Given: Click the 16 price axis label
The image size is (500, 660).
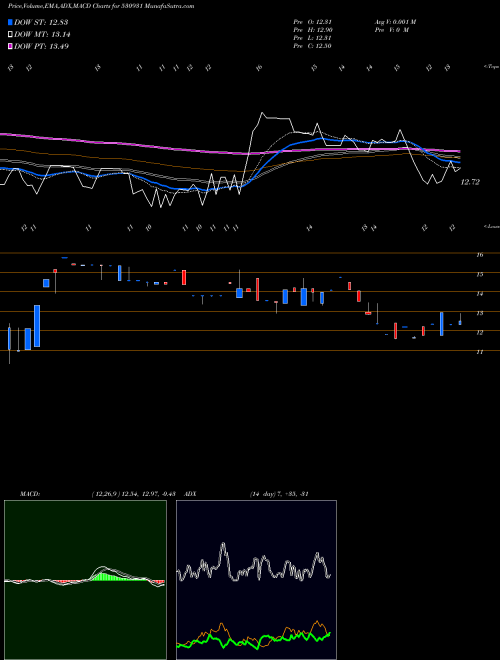Looking at the screenshot, I should [x=479, y=255].
